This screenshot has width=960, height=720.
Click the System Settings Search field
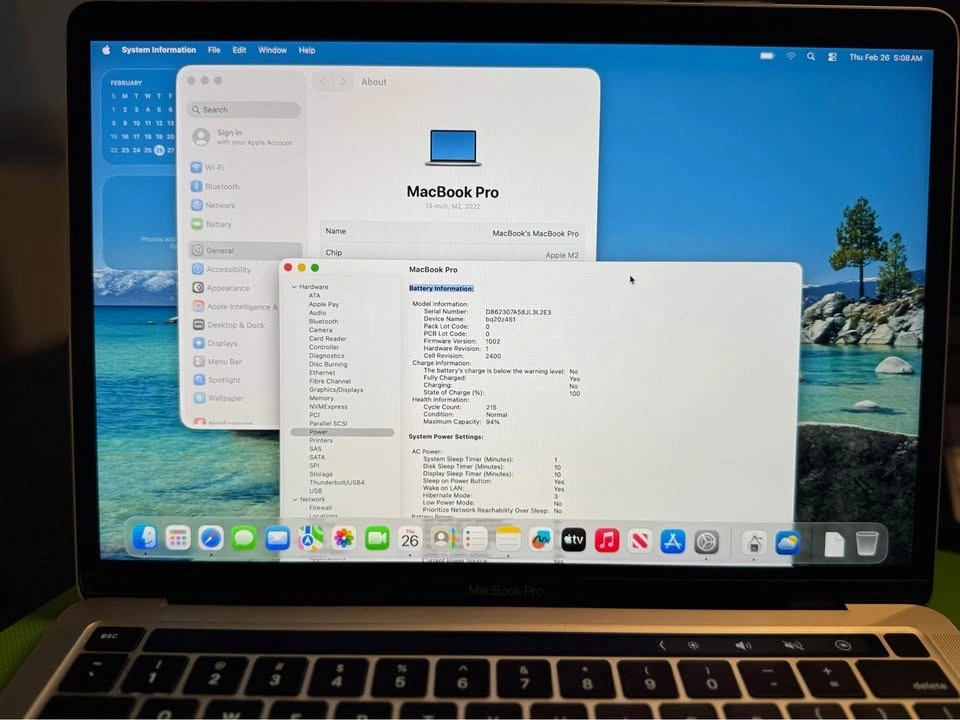point(244,110)
